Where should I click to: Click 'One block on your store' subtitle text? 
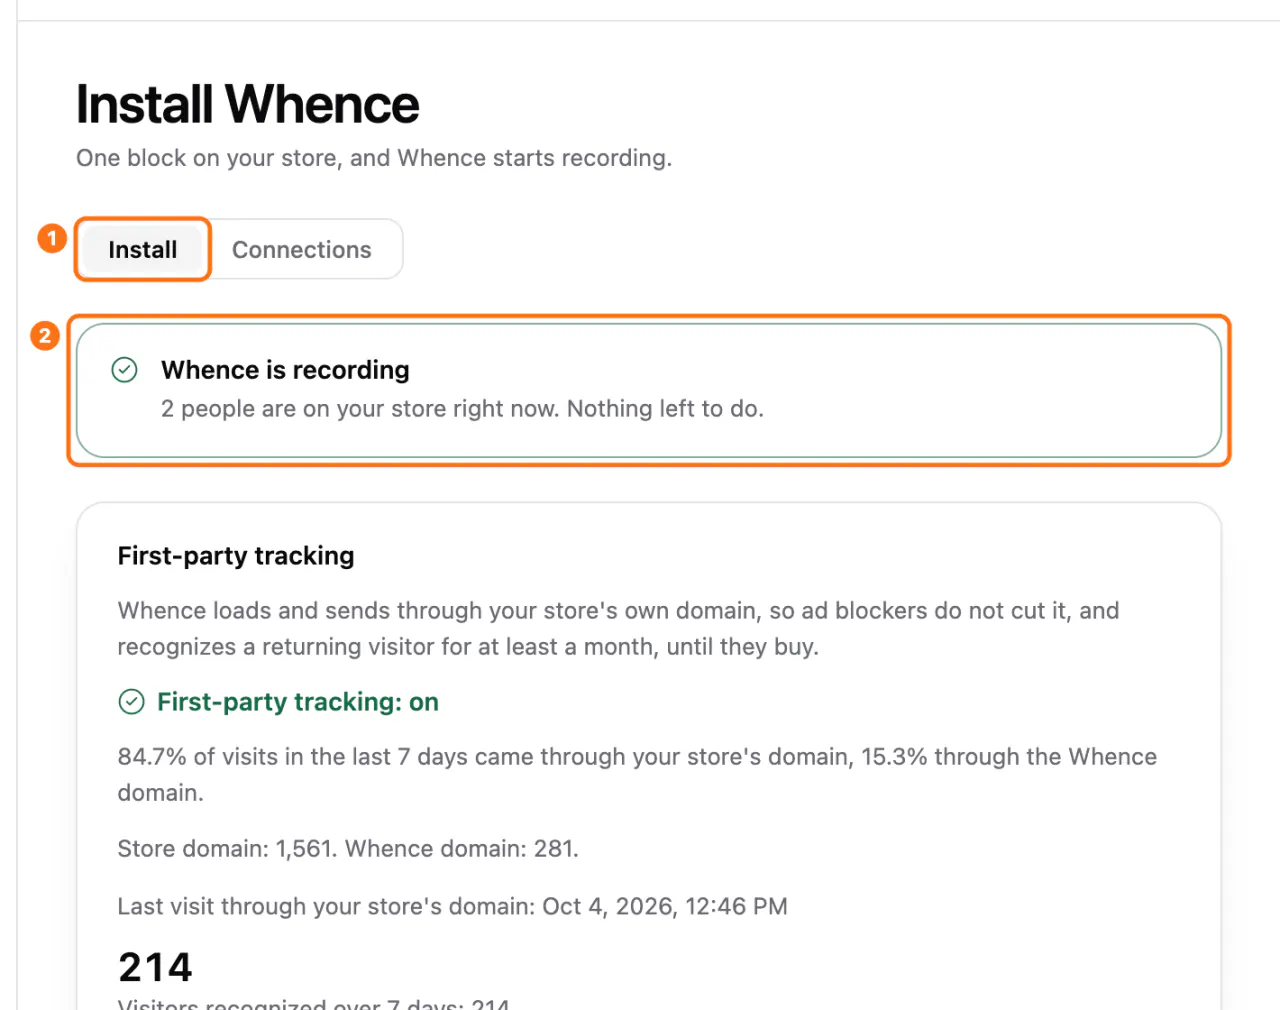374,158
